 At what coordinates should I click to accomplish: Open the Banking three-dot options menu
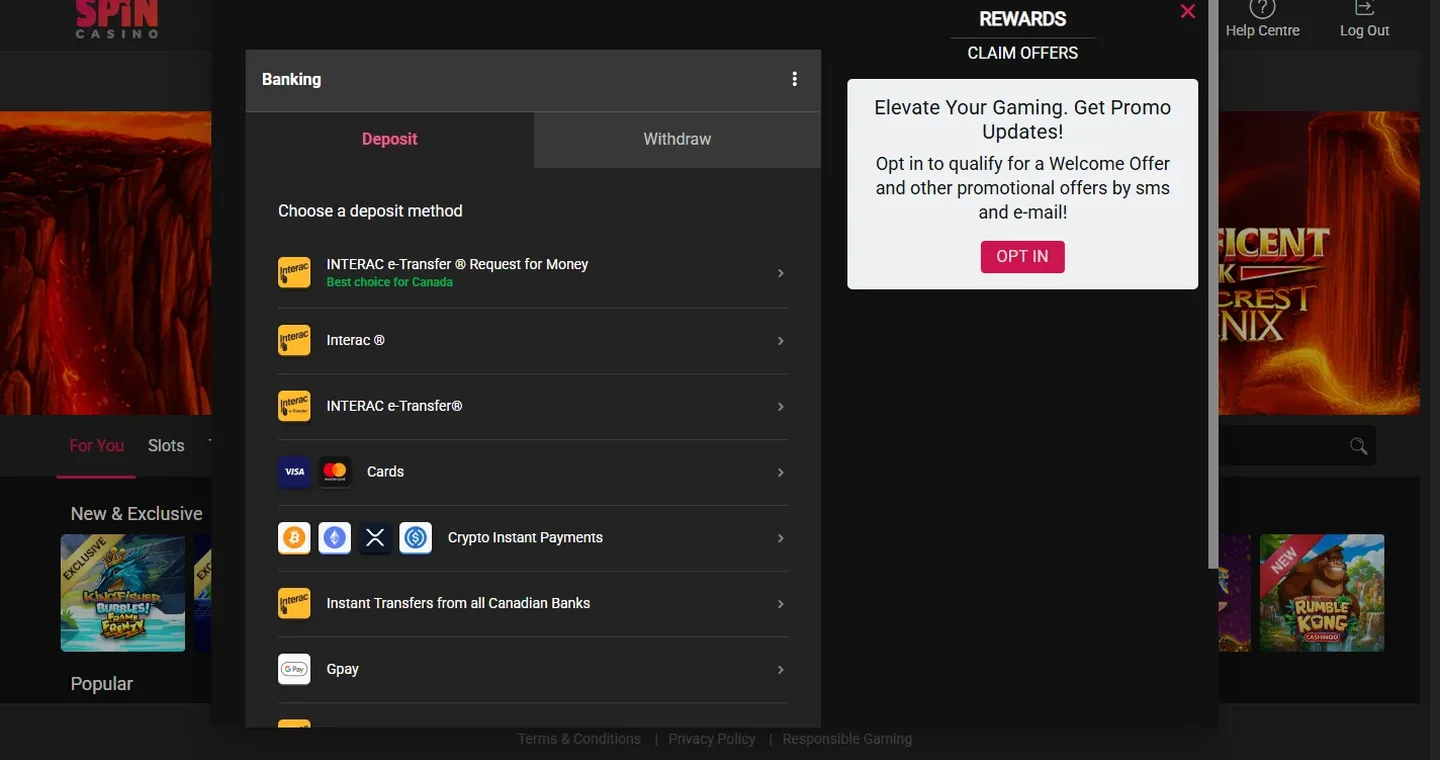[795, 79]
